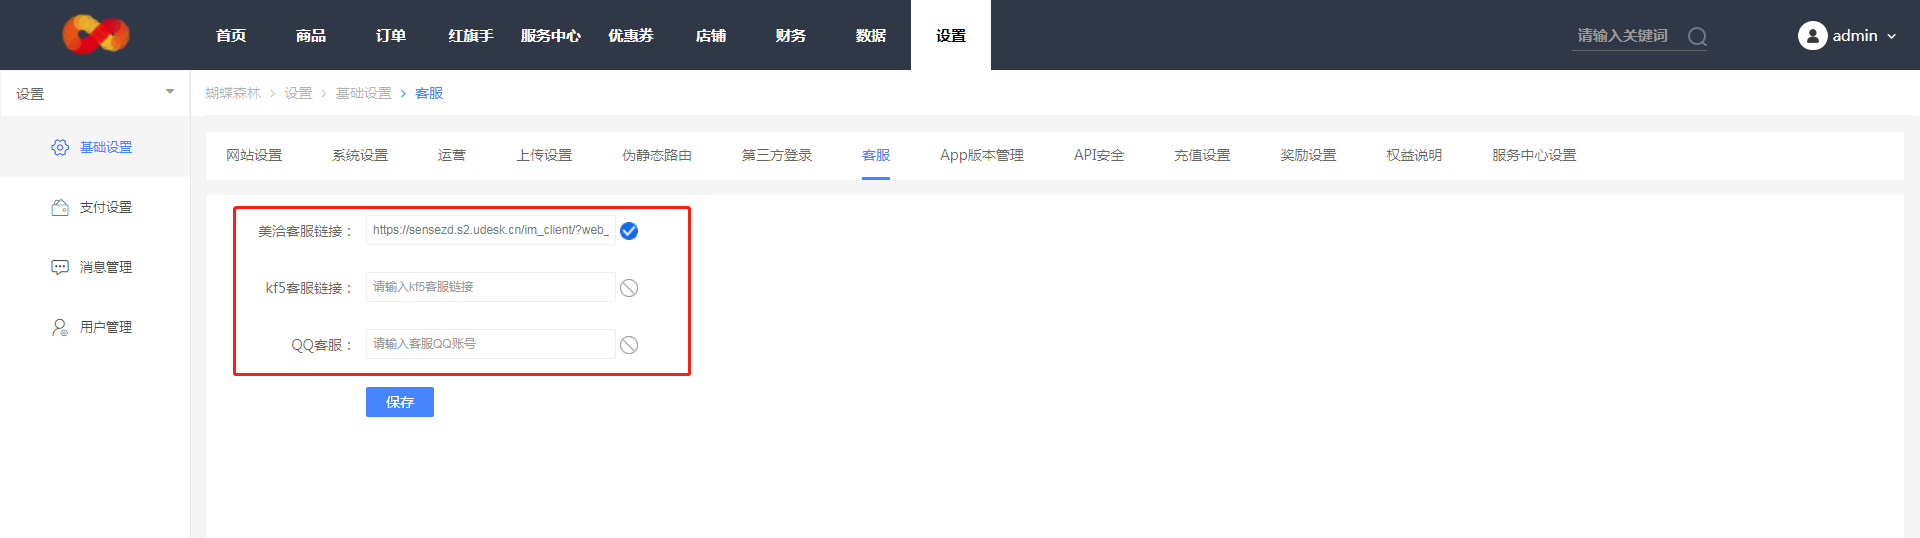Switch to the 伪静态路由 tab
Viewport: 1920px width, 538px height.
coord(657,155)
